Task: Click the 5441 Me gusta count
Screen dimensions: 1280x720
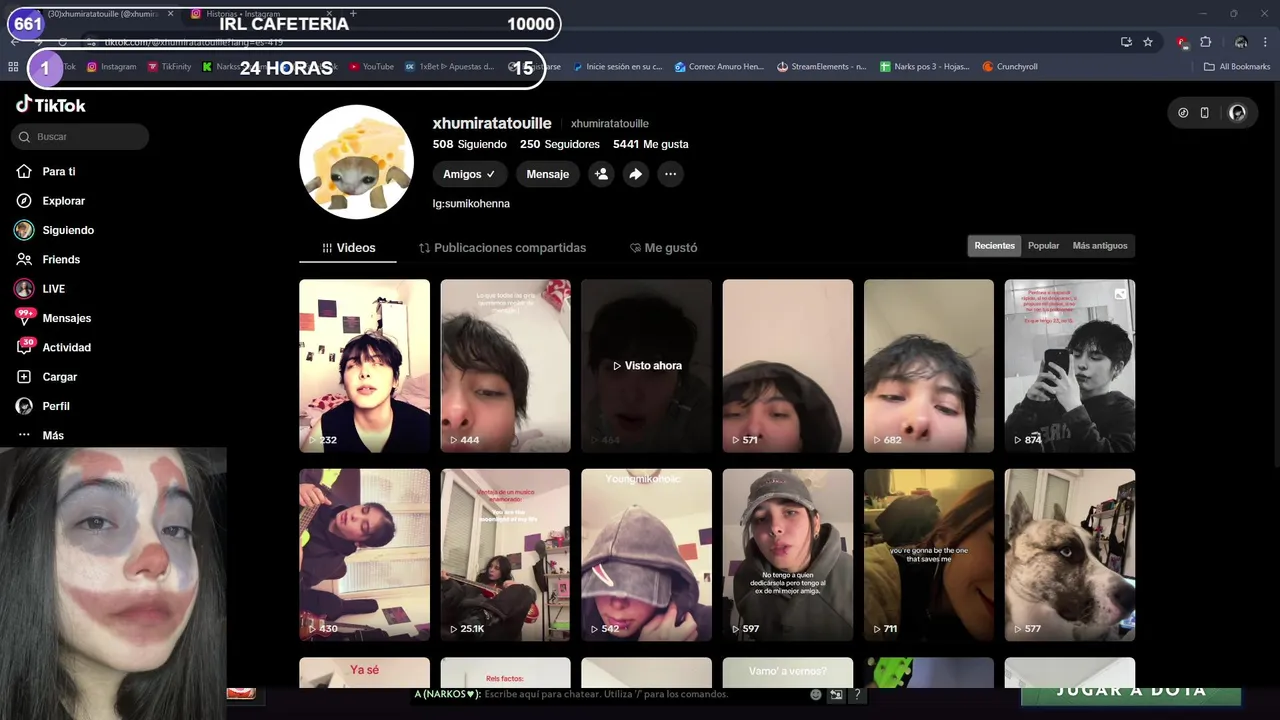Action: tap(651, 144)
